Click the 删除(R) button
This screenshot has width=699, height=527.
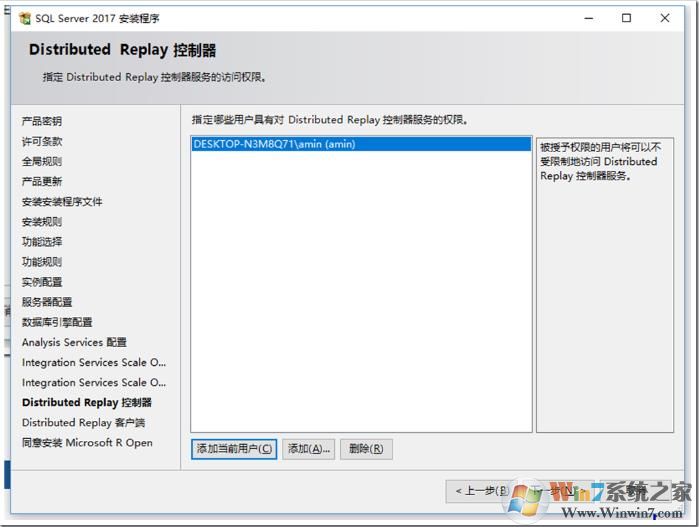coord(366,449)
